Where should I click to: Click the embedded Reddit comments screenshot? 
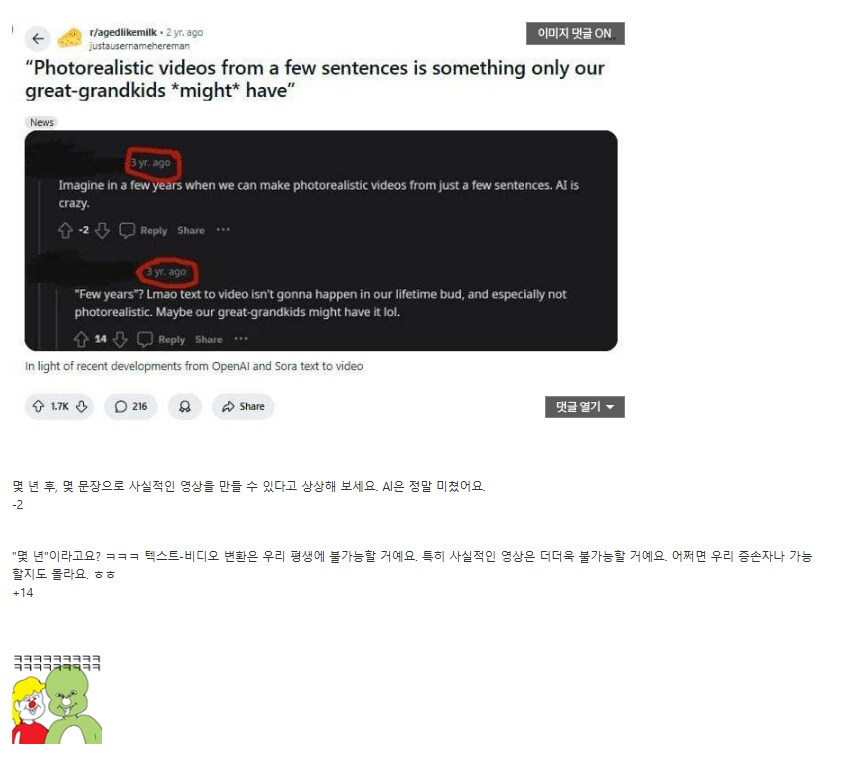pyautogui.click(x=321, y=241)
